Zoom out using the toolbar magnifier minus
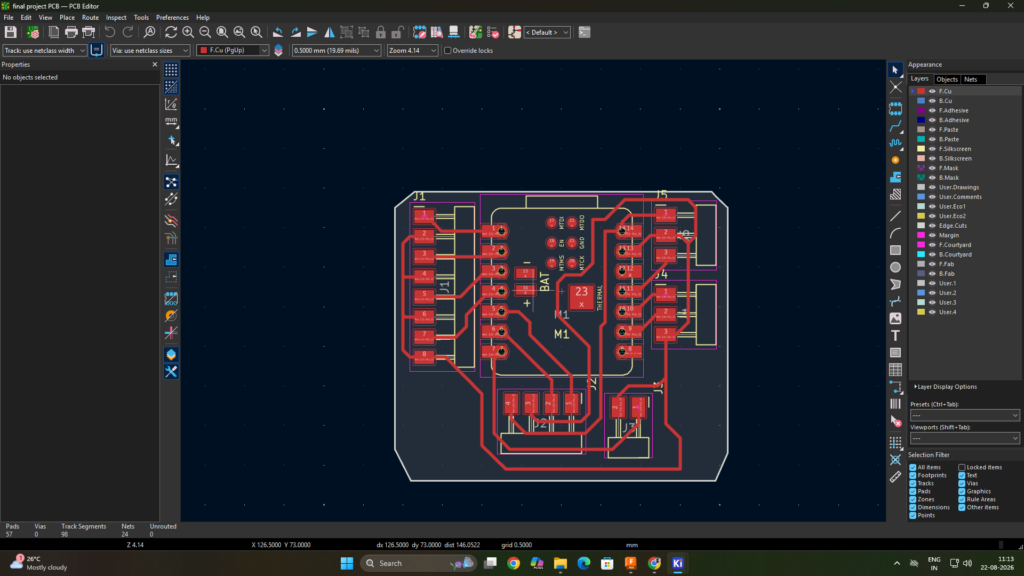This screenshot has width=1024, height=576. (x=205, y=32)
